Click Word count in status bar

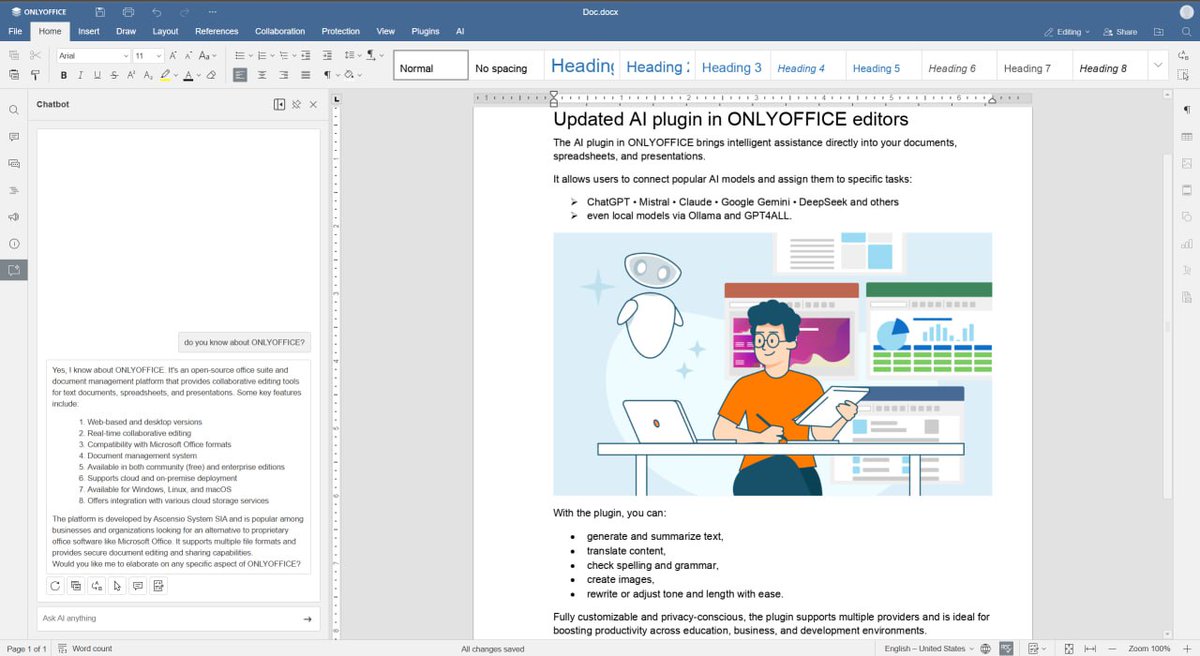point(85,649)
